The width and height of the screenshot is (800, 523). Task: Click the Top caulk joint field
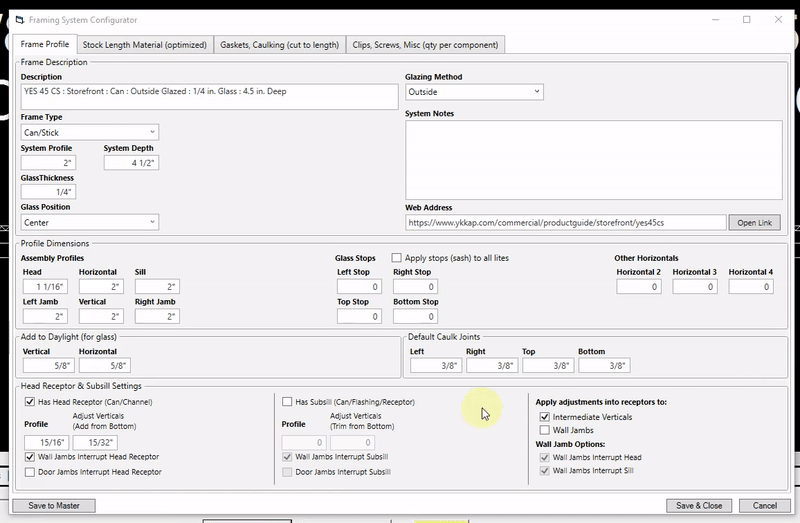click(x=548, y=365)
